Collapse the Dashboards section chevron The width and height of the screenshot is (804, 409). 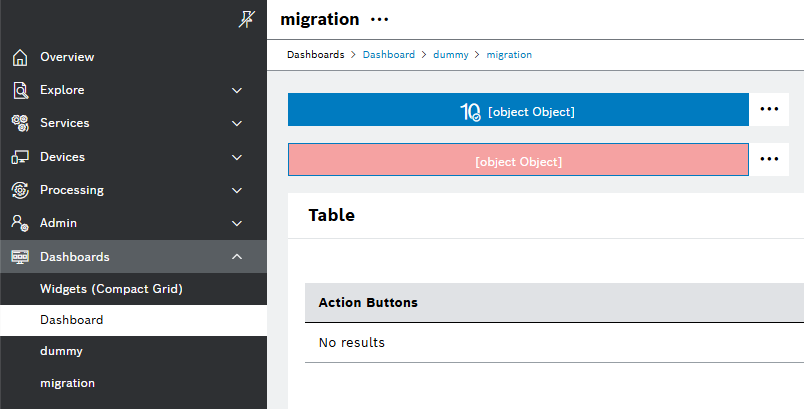tap(237, 257)
